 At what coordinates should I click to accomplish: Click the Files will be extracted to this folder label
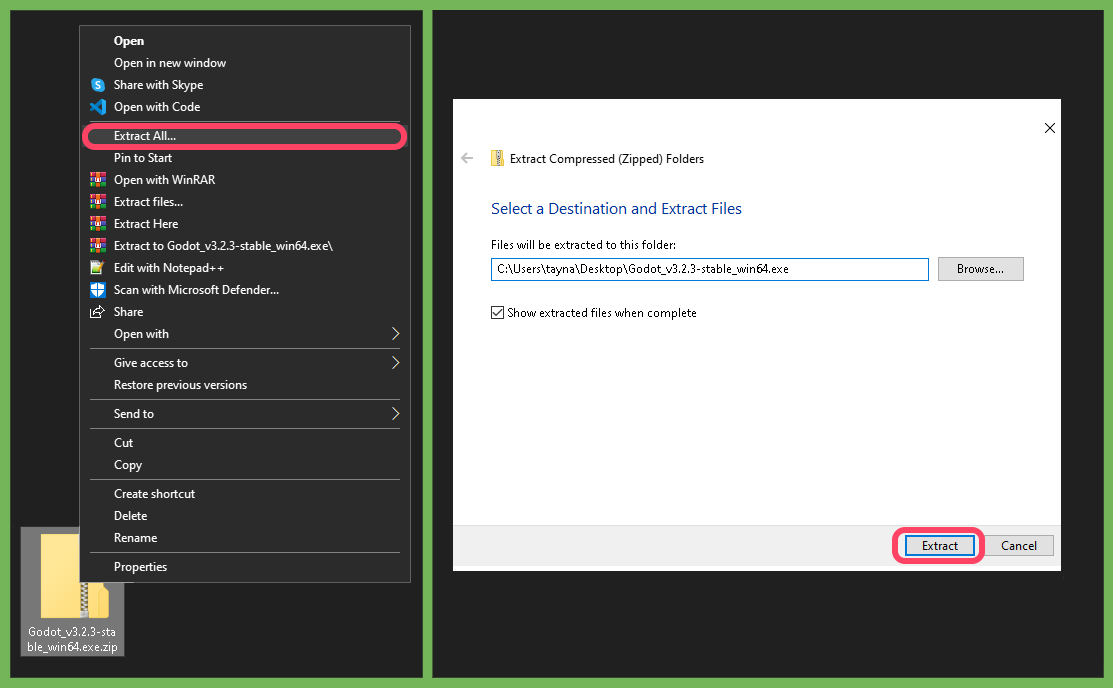point(583,245)
